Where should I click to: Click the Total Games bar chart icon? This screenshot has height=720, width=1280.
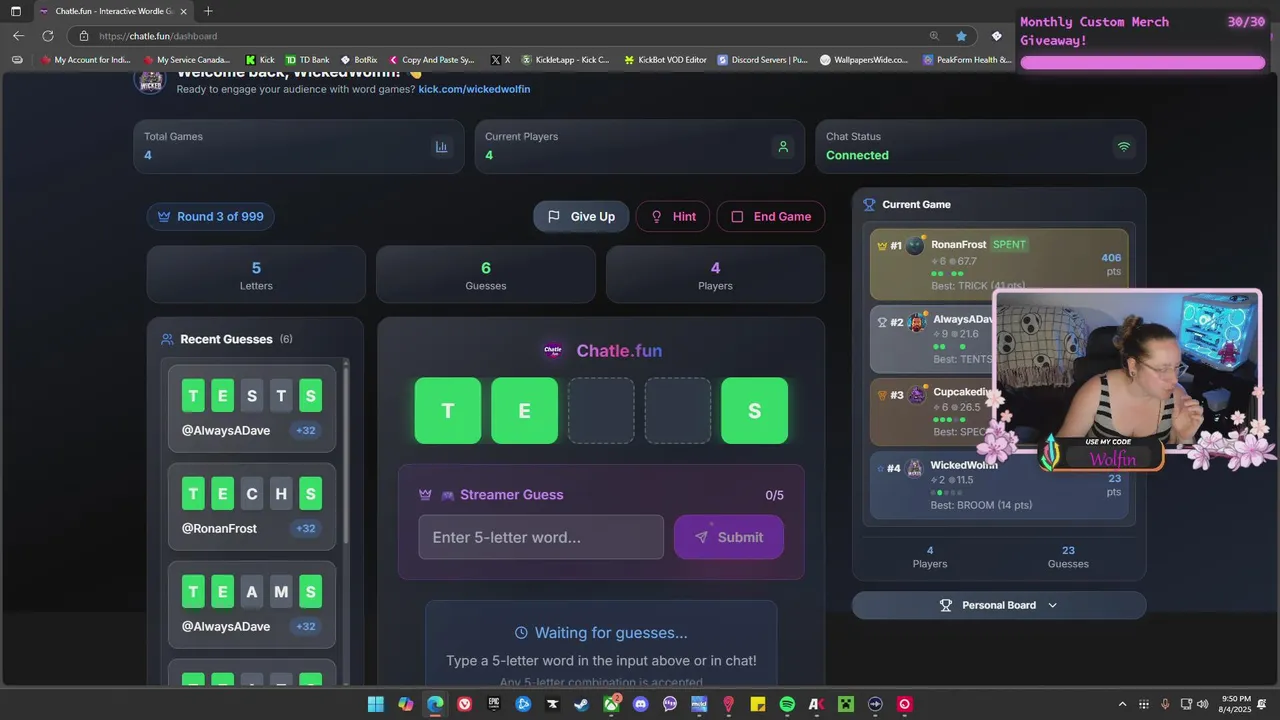pyautogui.click(x=441, y=147)
